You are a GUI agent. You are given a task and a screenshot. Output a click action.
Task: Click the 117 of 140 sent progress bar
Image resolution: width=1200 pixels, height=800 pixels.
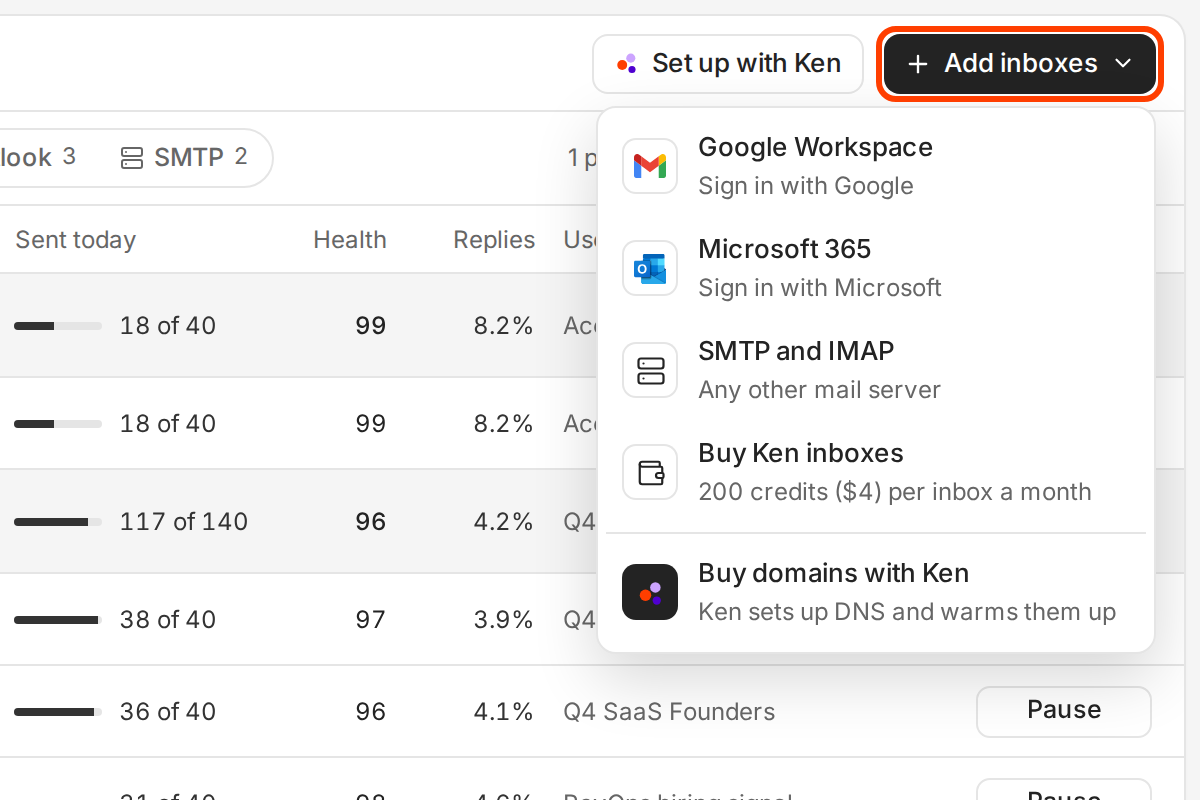58,522
